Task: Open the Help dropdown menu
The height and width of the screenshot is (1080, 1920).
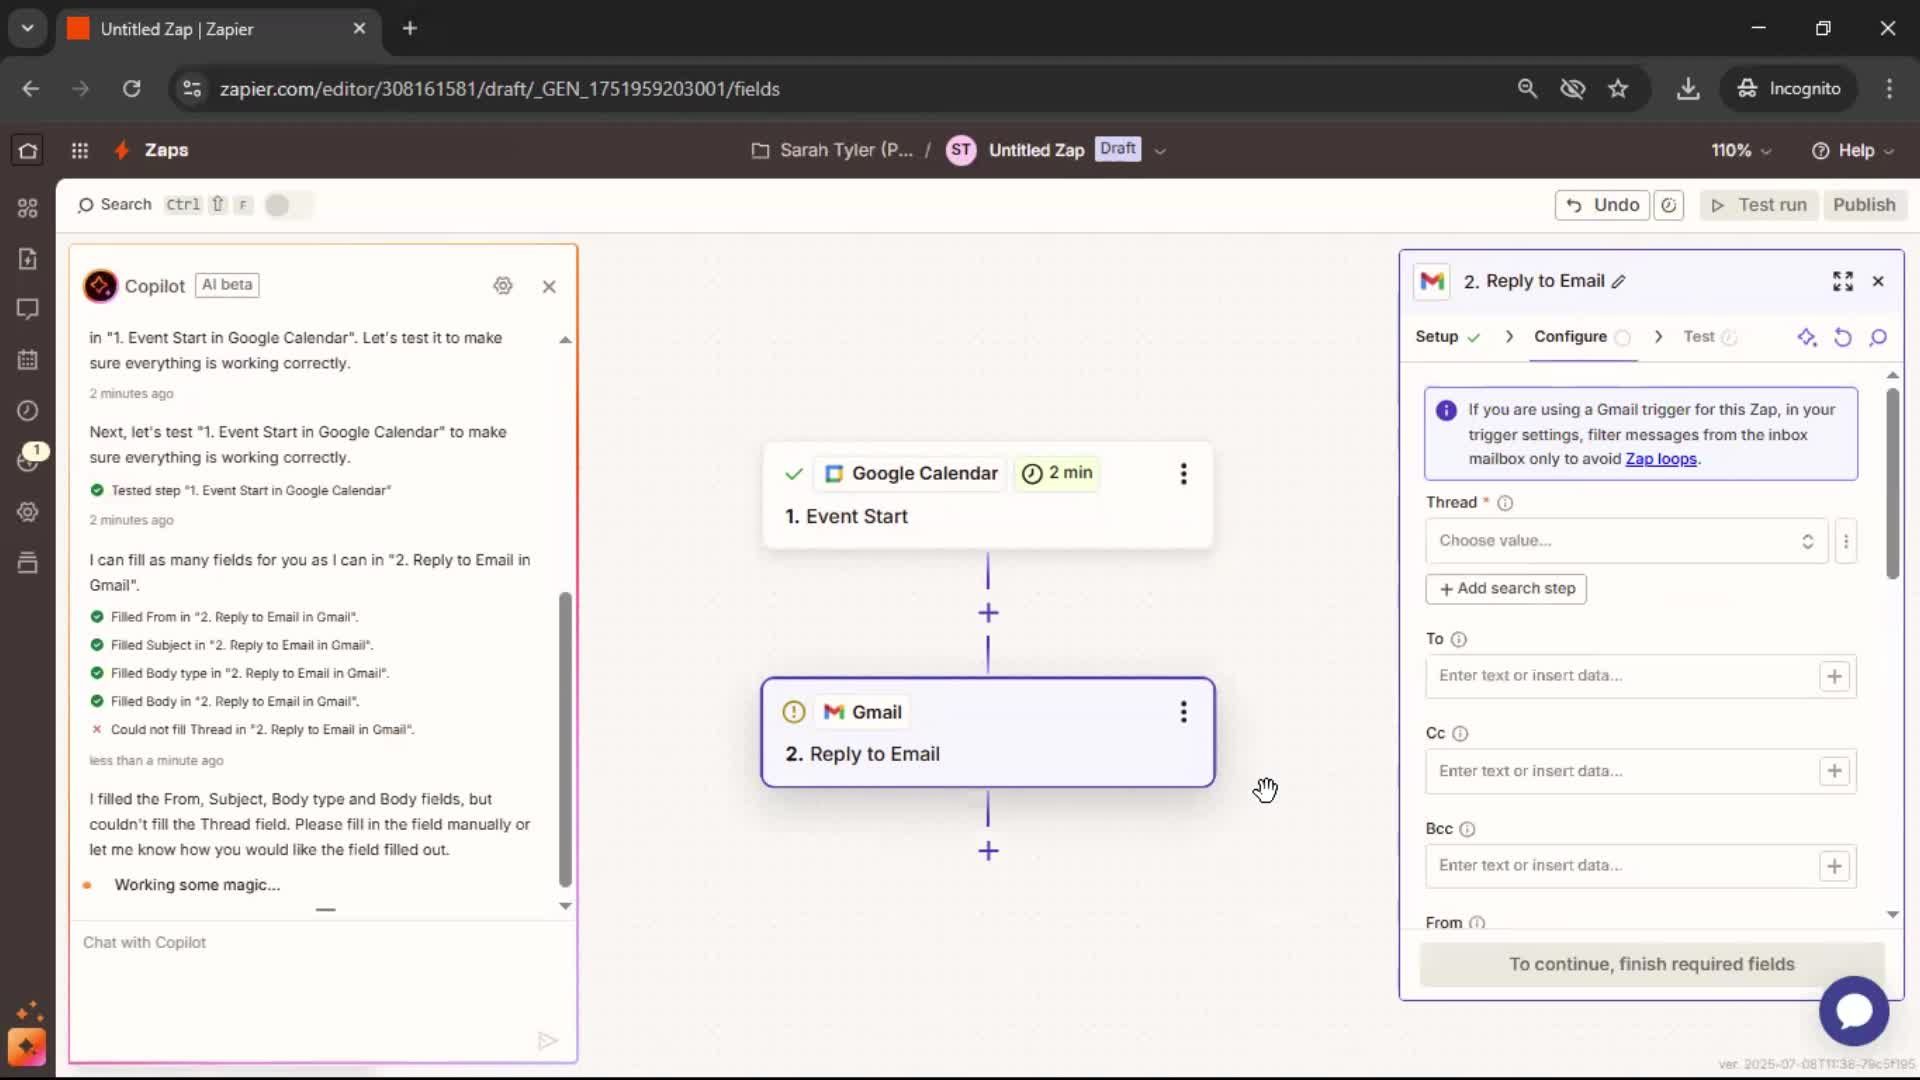Action: coord(1853,150)
